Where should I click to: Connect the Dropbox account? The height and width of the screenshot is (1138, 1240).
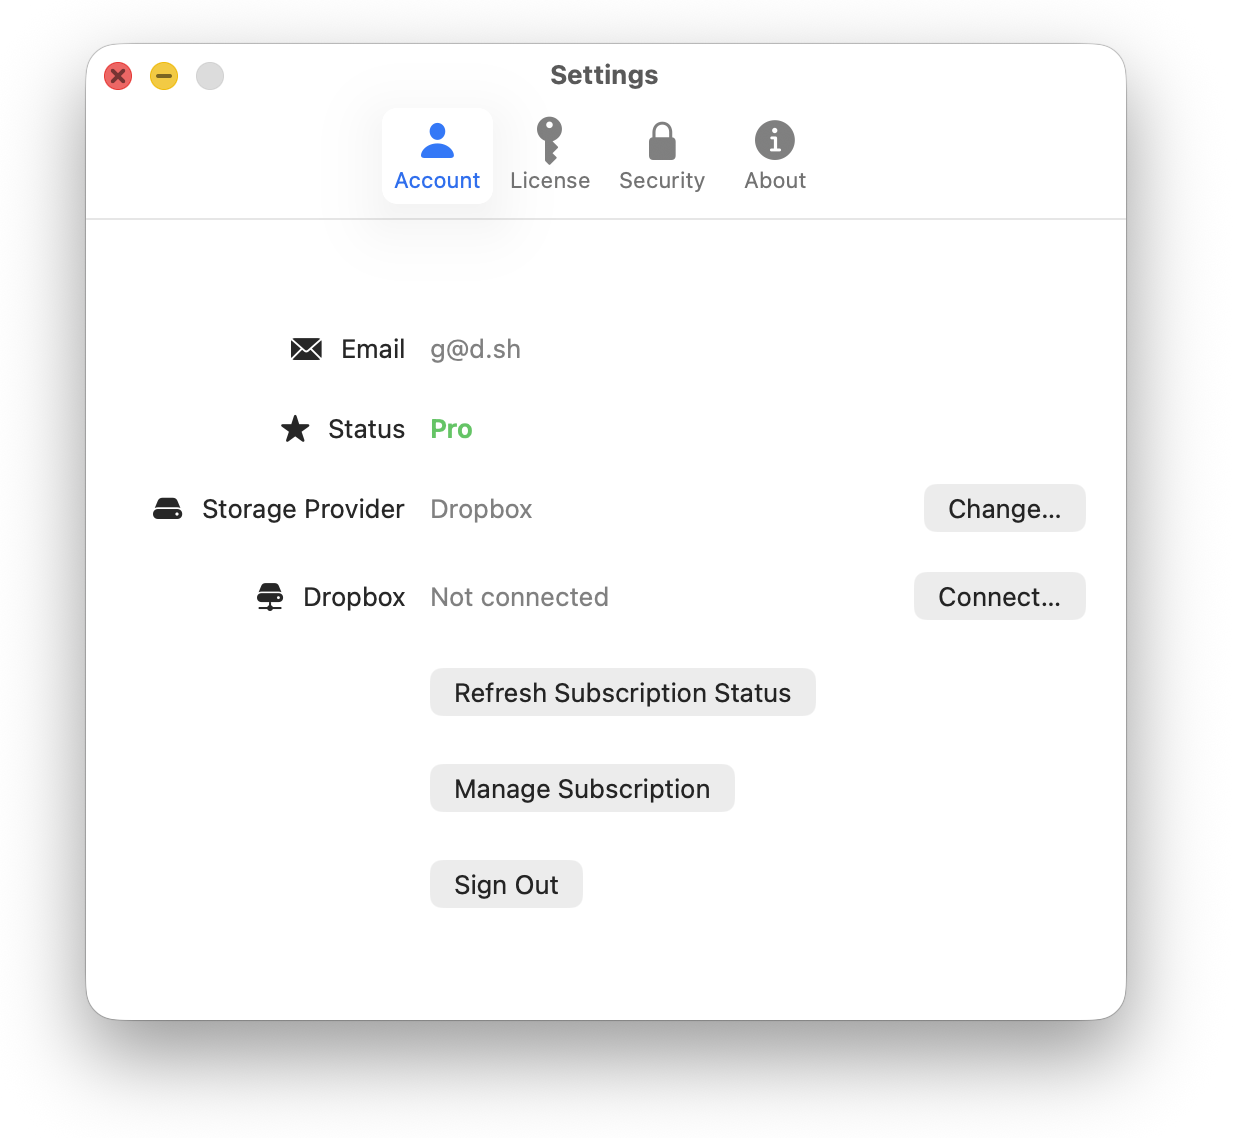click(999, 596)
